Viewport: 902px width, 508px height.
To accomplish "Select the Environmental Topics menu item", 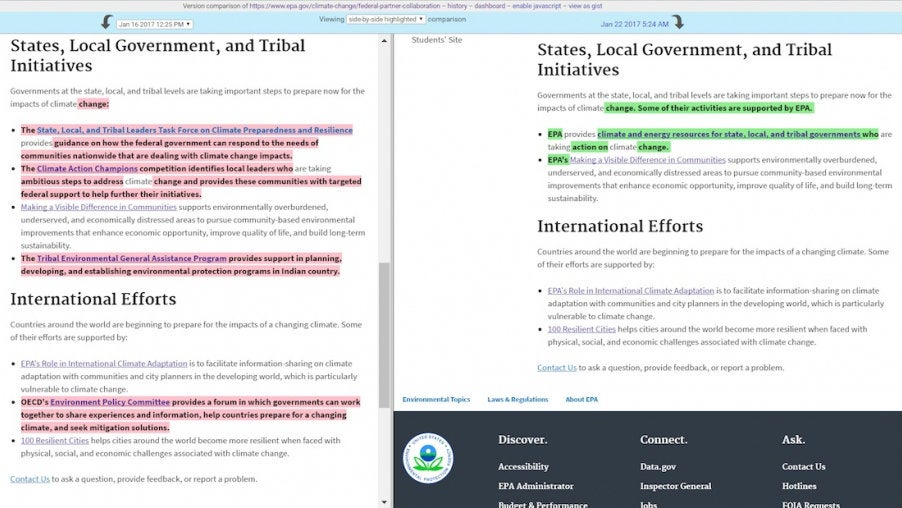I will (436, 399).
